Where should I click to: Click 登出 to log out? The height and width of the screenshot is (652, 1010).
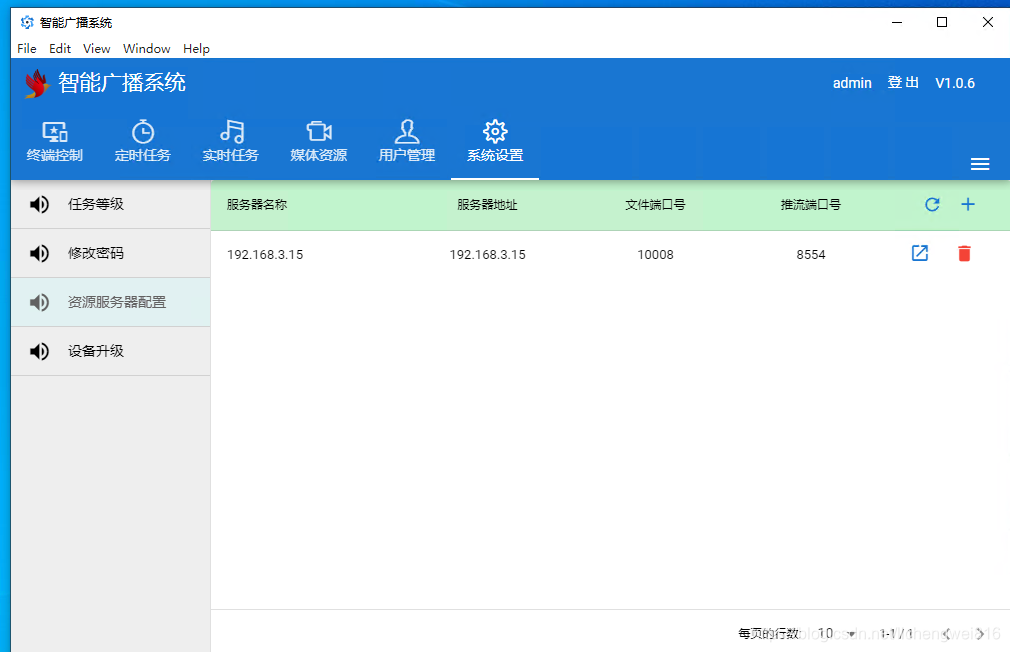[903, 83]
